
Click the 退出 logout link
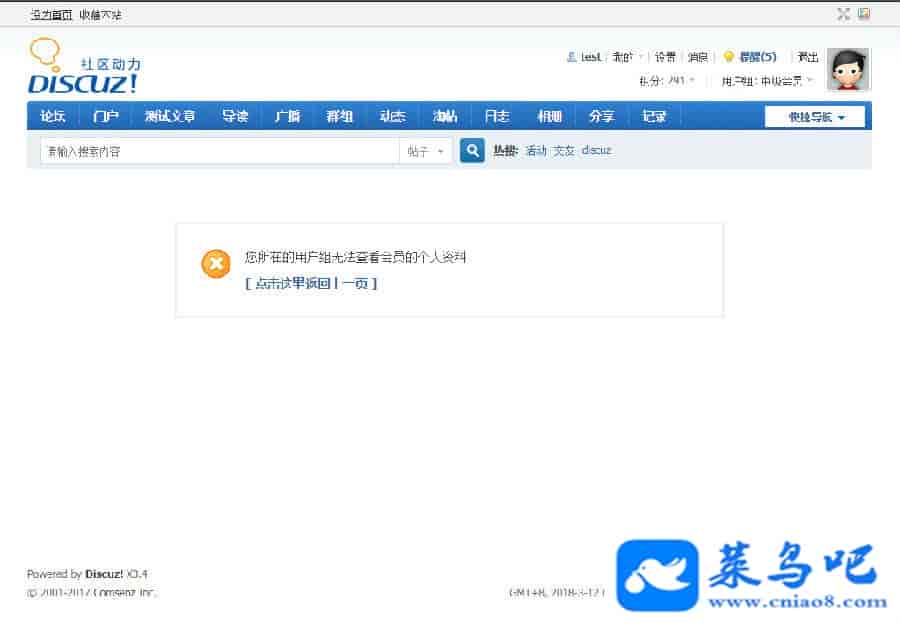[807, 57]
